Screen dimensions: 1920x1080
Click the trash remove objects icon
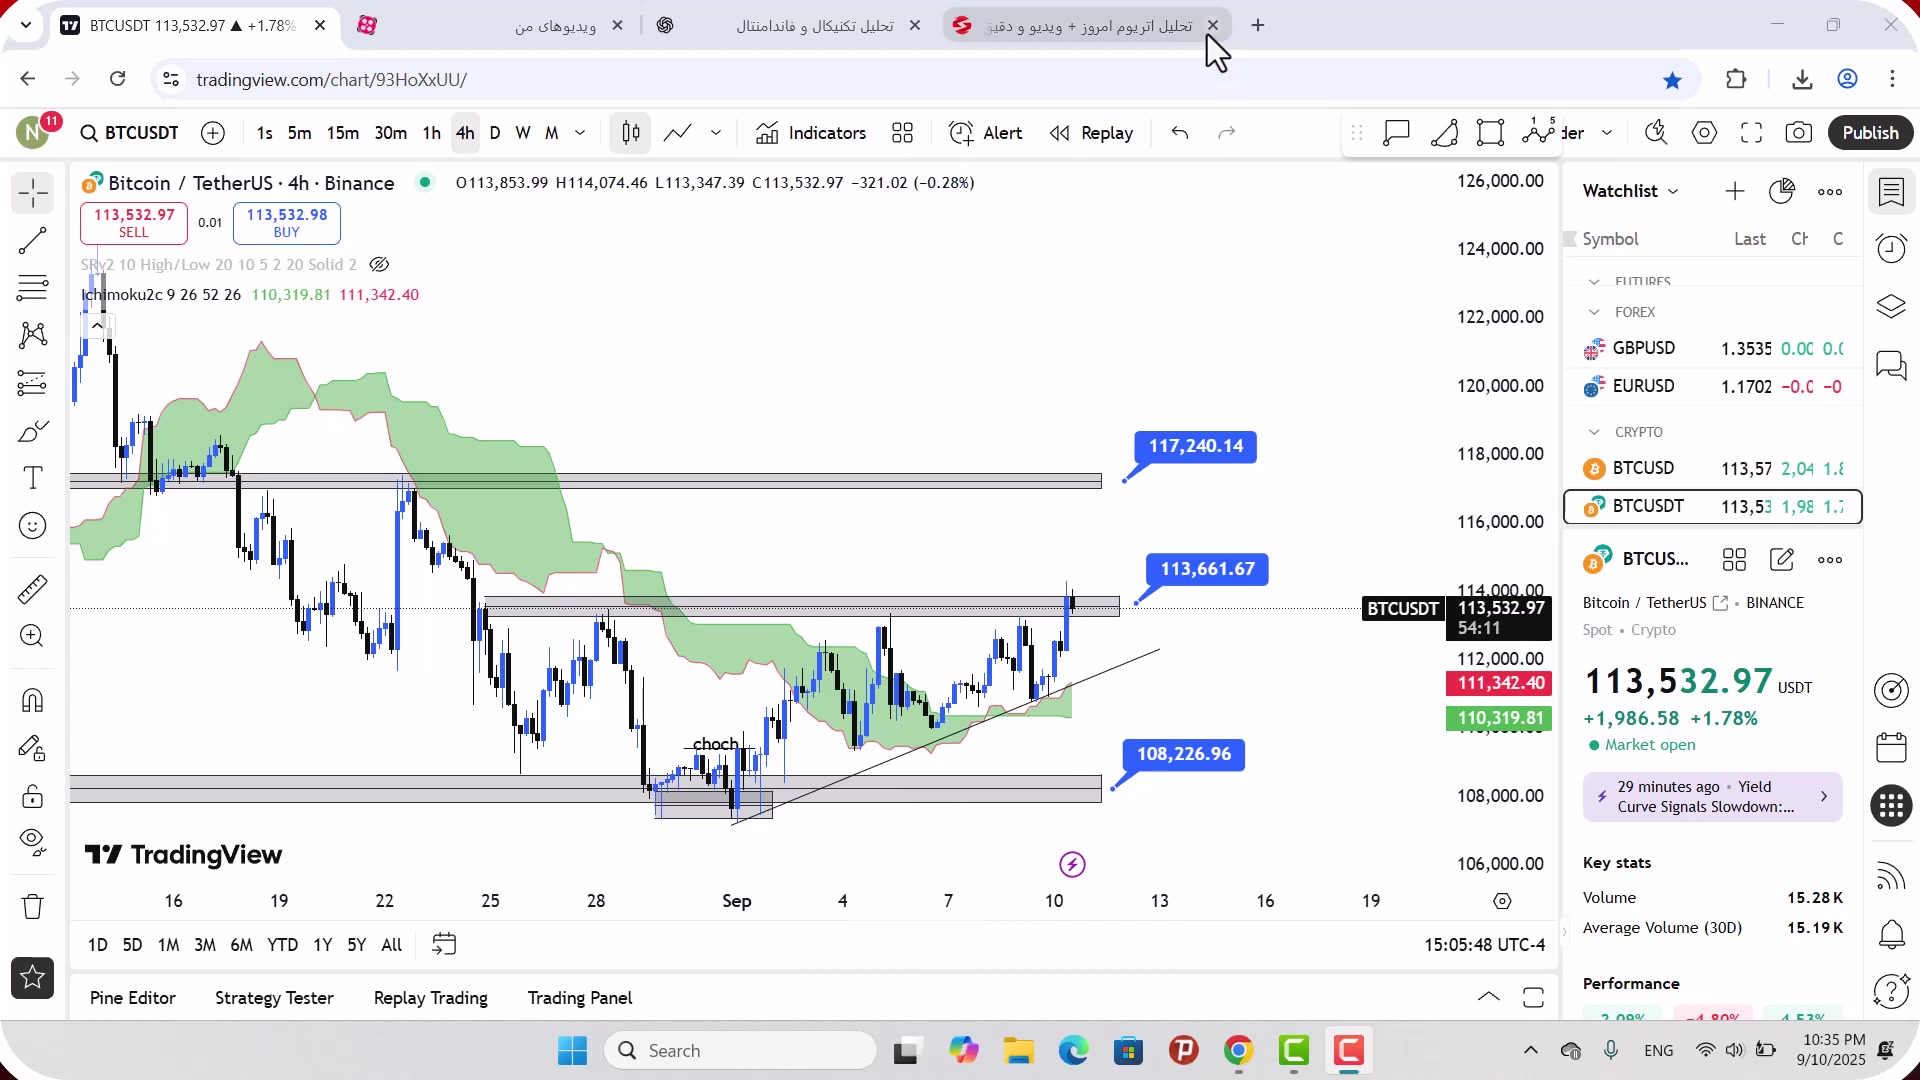[x=32, y=907]
